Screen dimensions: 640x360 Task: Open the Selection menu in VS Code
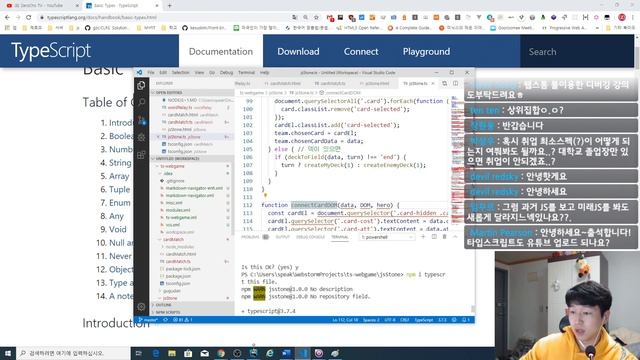pos(180,72)
